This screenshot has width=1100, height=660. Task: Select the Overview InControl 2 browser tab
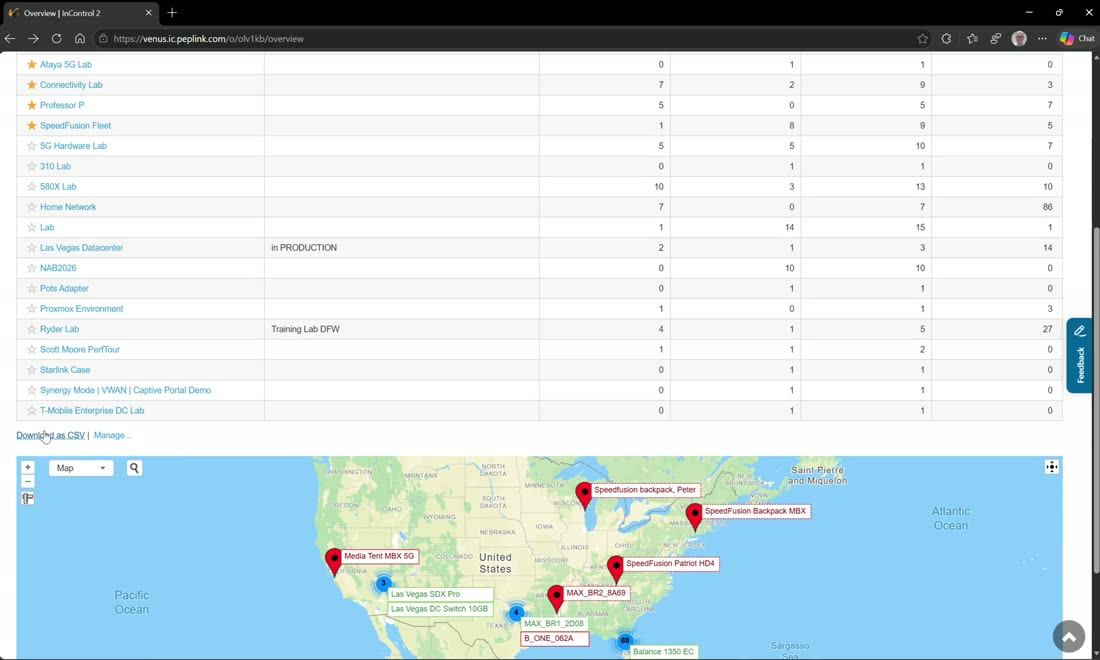(80, 13)
